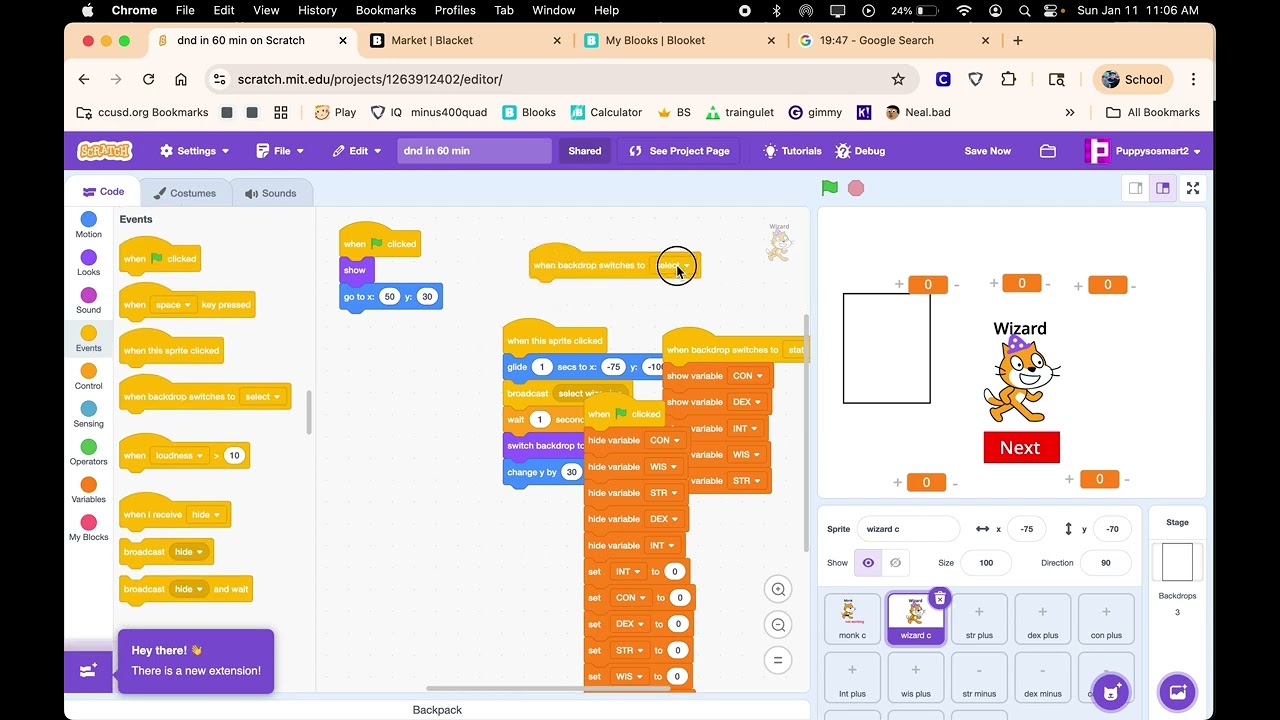Image resolution: width=1280 pixels, height=720 pixels.
Task: Bookmark this page with star icon
Action: click(898, 79)
